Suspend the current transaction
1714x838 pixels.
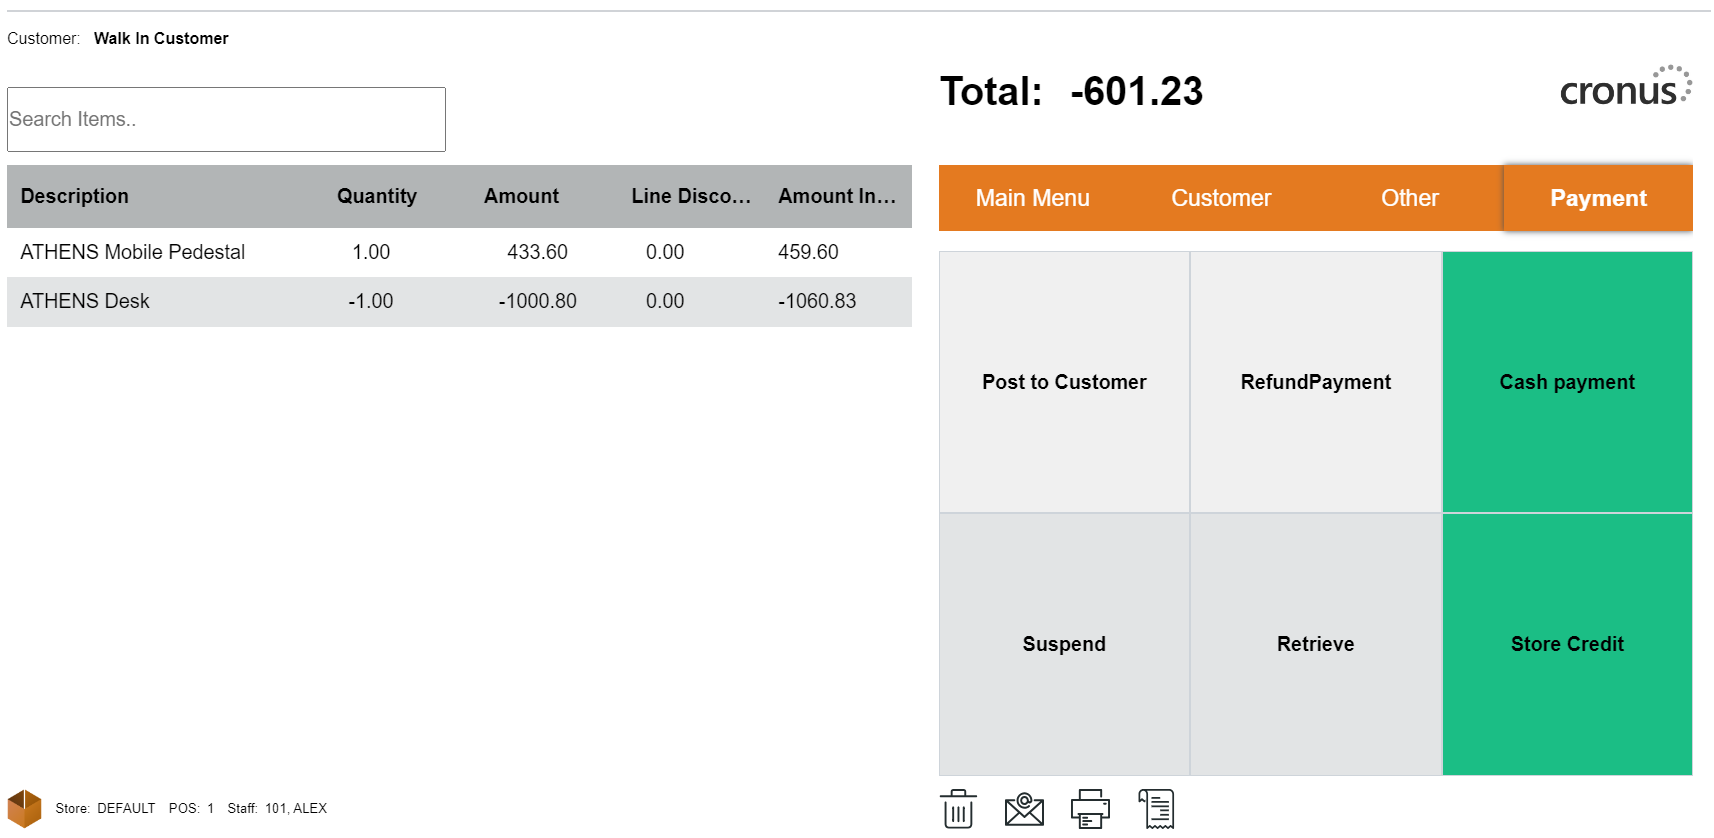coord(1064,644)
